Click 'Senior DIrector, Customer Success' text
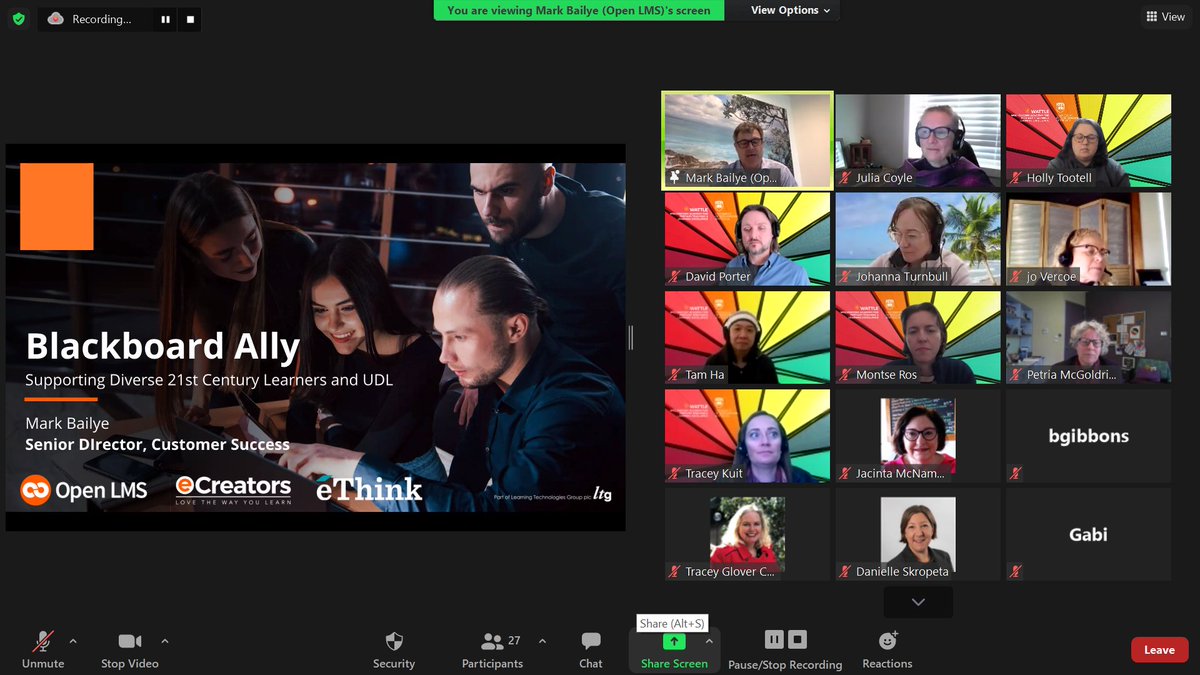 tap(157, 445)
